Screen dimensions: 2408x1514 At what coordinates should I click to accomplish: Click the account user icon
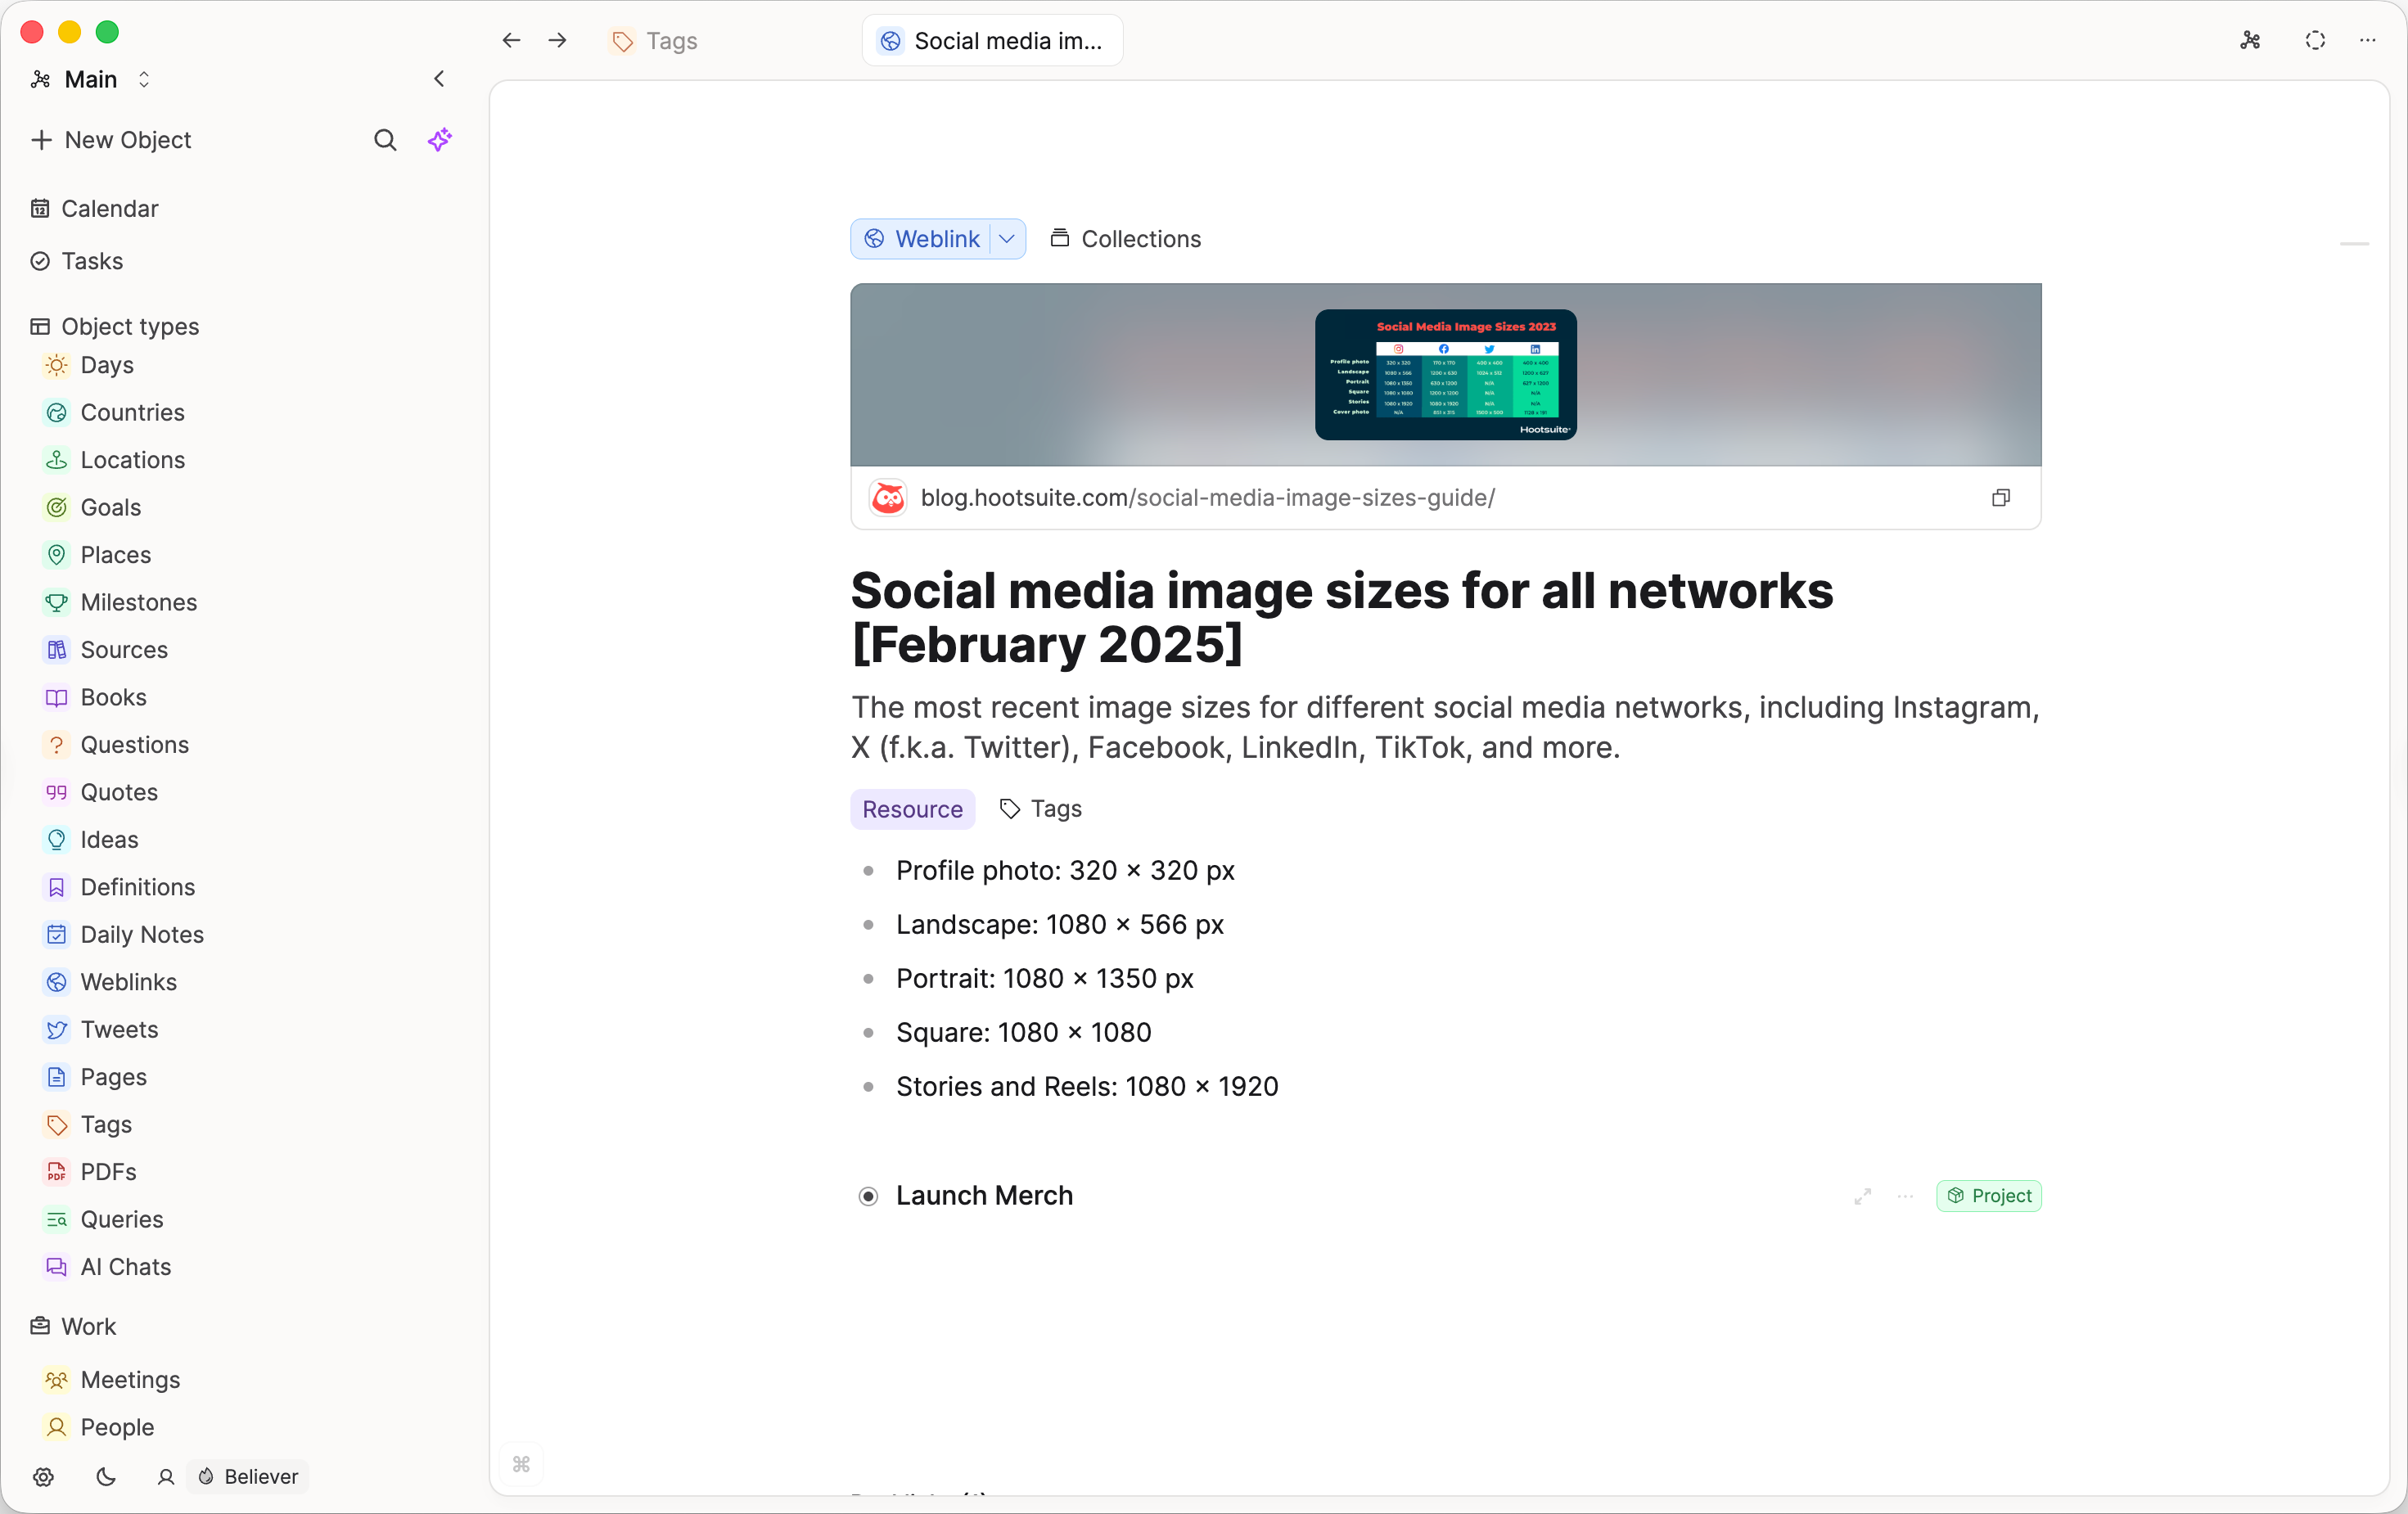point(166,1477)
